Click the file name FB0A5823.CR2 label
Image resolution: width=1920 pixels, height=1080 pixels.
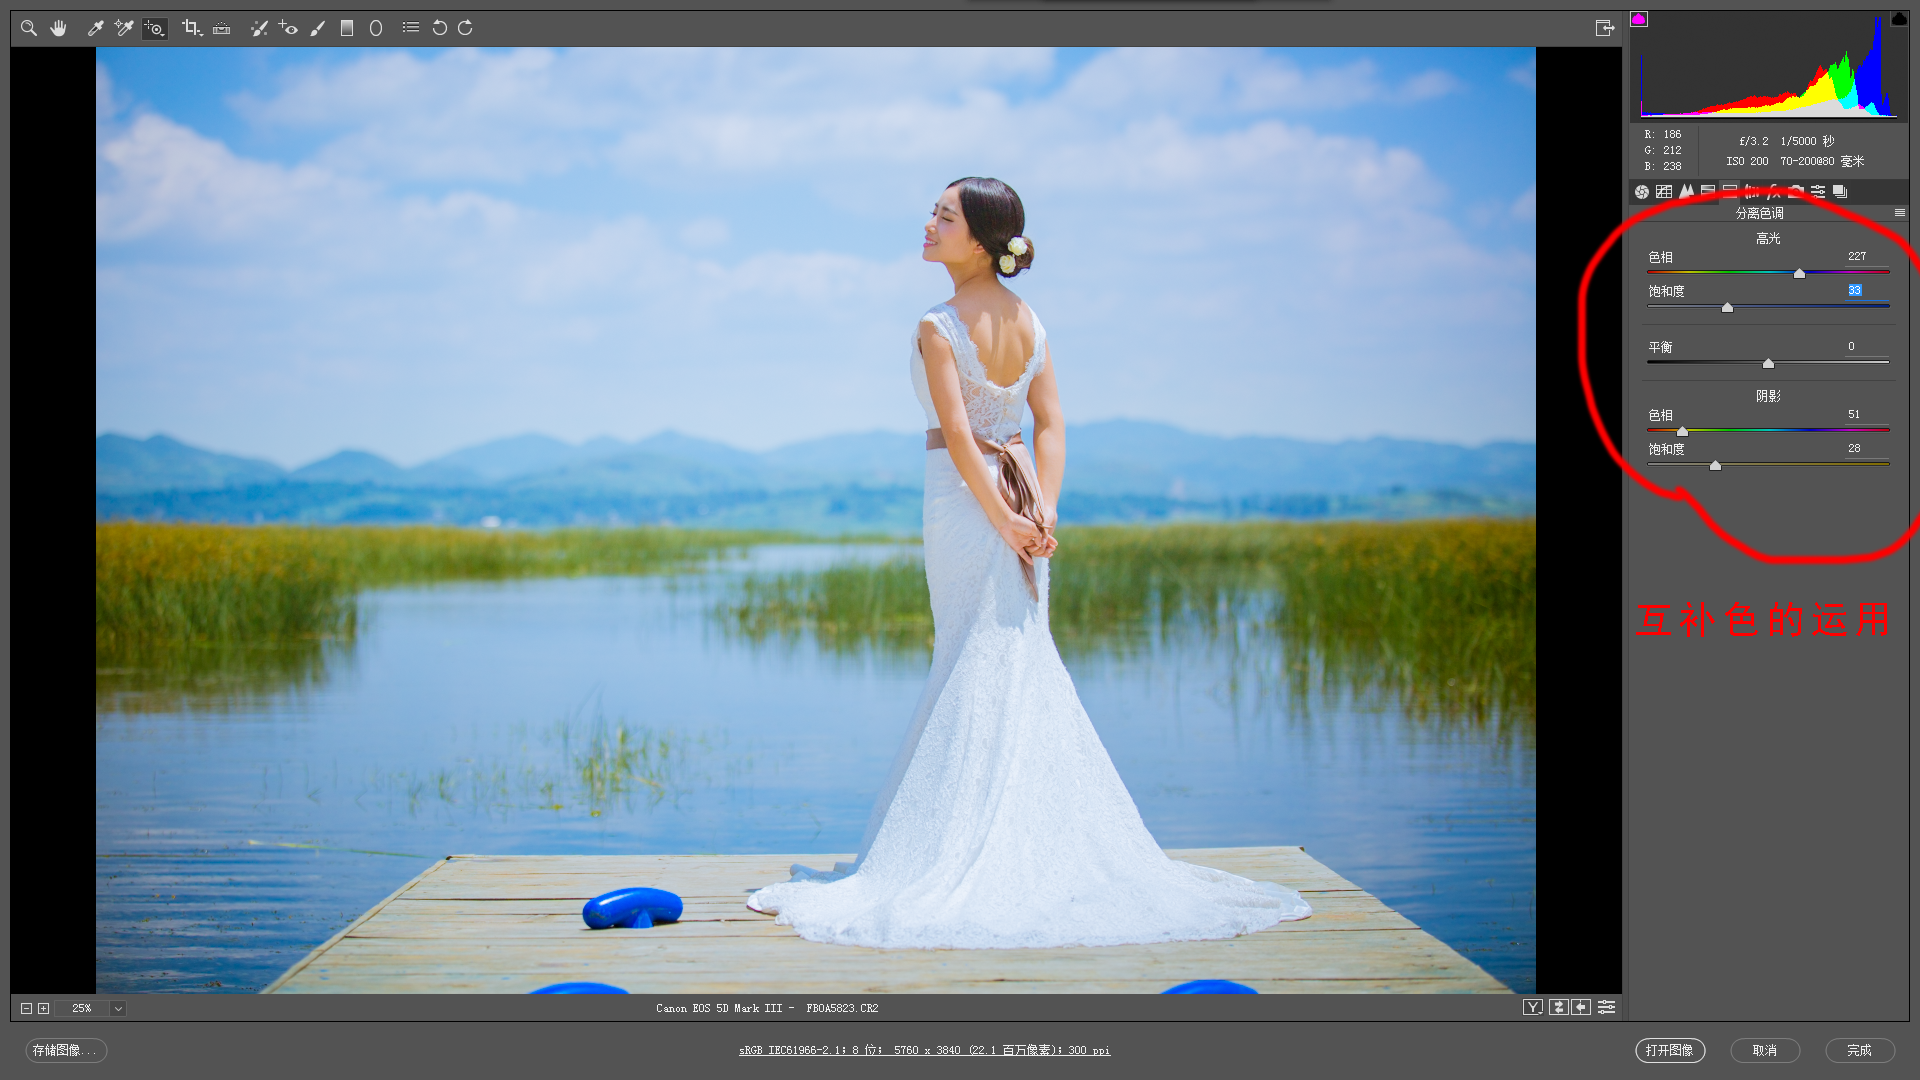pyautogui.click(x=842, y=1008)
